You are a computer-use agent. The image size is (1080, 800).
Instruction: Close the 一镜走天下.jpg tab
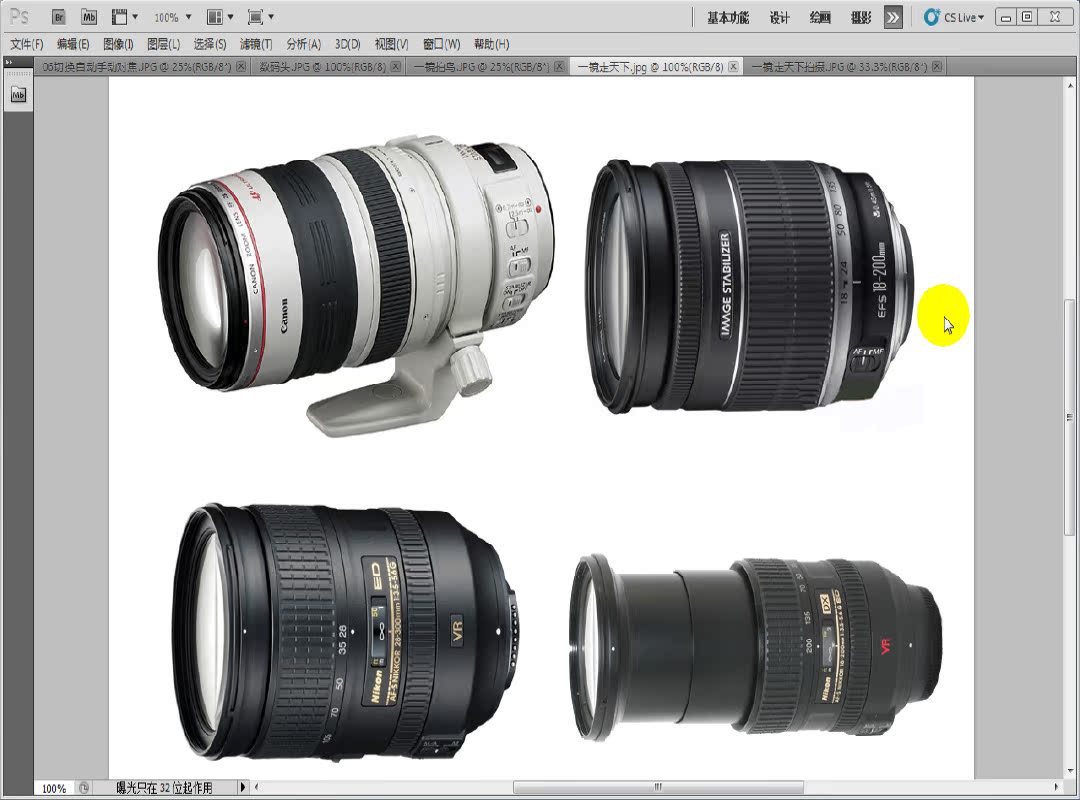coord(734,67)
